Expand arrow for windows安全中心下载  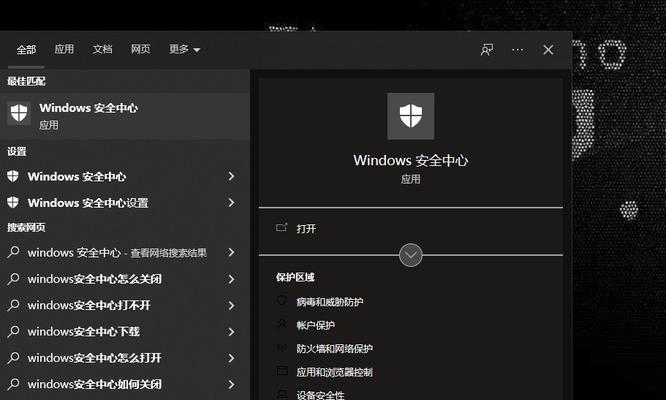pos(231,332)
